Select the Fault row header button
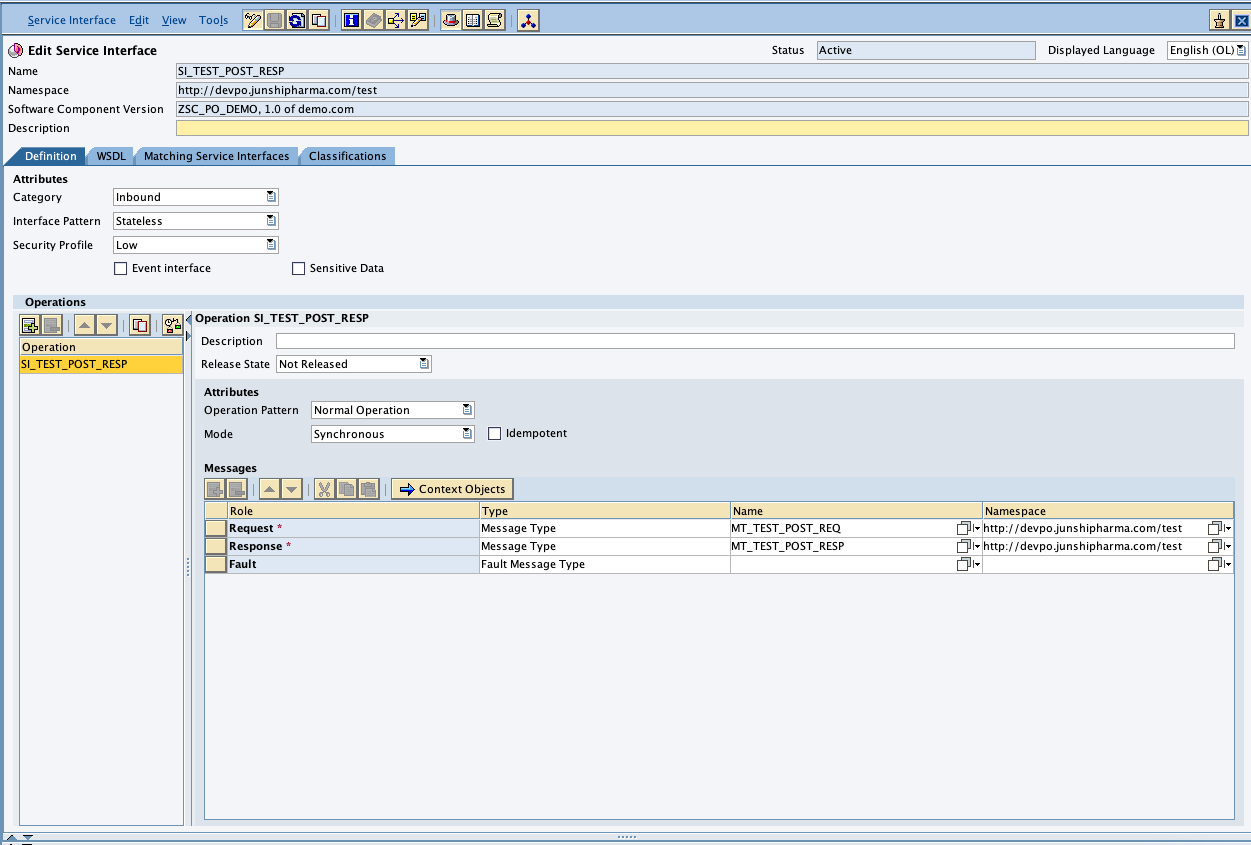This screenshot has height=845, width=1251. pos(216,564)
